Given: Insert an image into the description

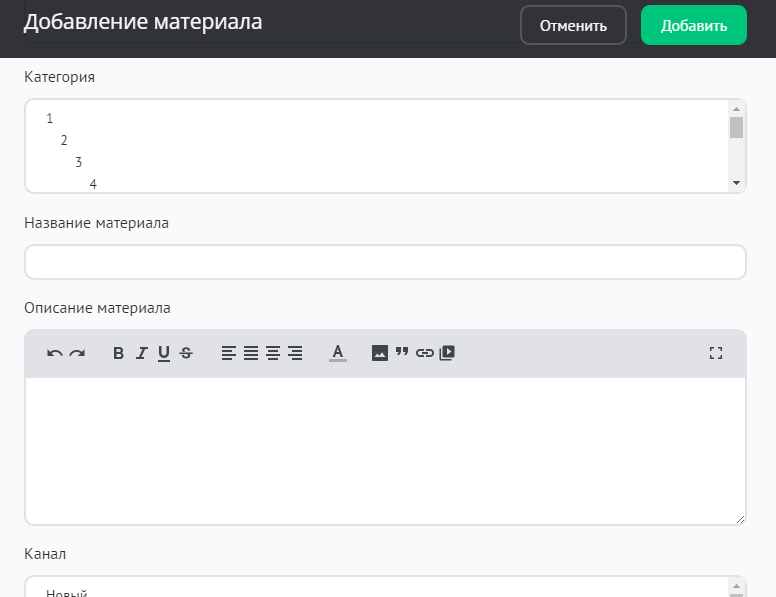Looking at the screenshot, I should coord(380,353).
